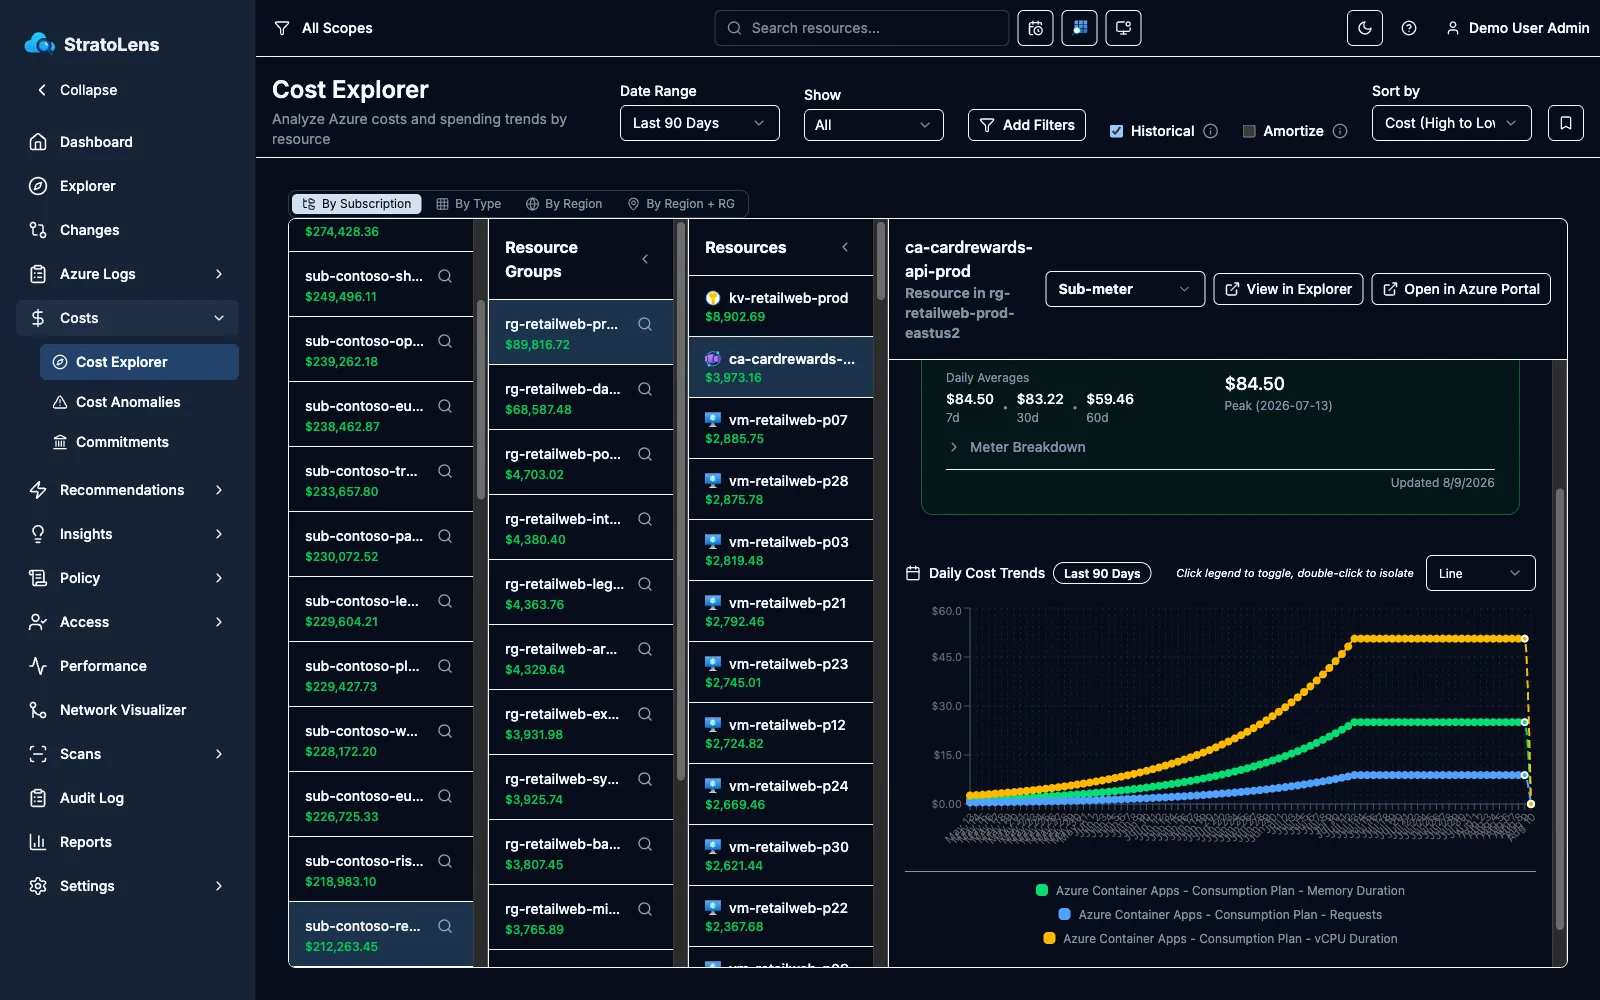The width and height of the screenshot is (1600, 1000).
Task: Switch to the By Region tab
Action: (564, 204)
